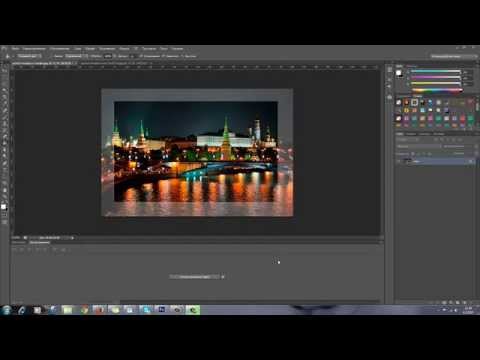Toggle lock transparent pixels icon in Layers panel

[x=413, y=154]
